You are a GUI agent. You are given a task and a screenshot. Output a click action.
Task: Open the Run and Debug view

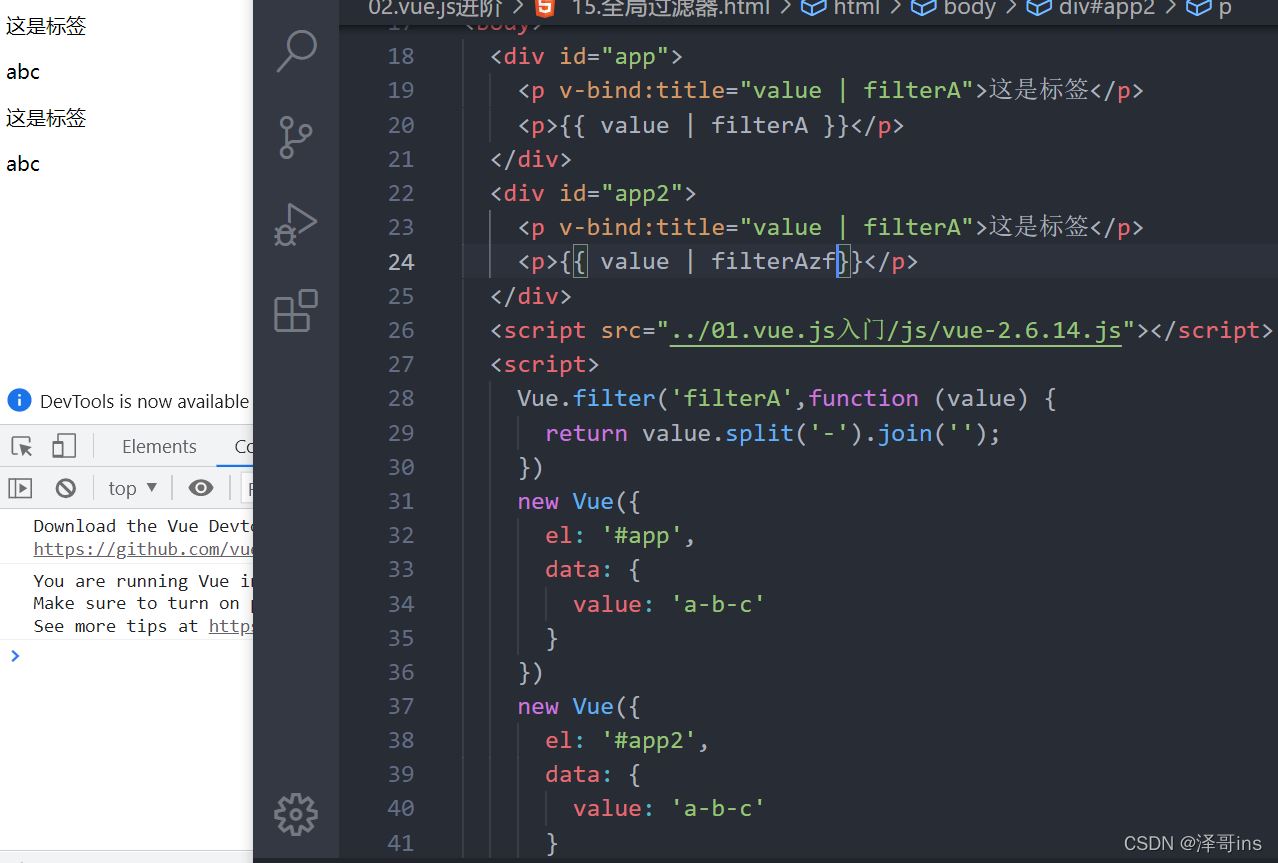click(296, 225)
